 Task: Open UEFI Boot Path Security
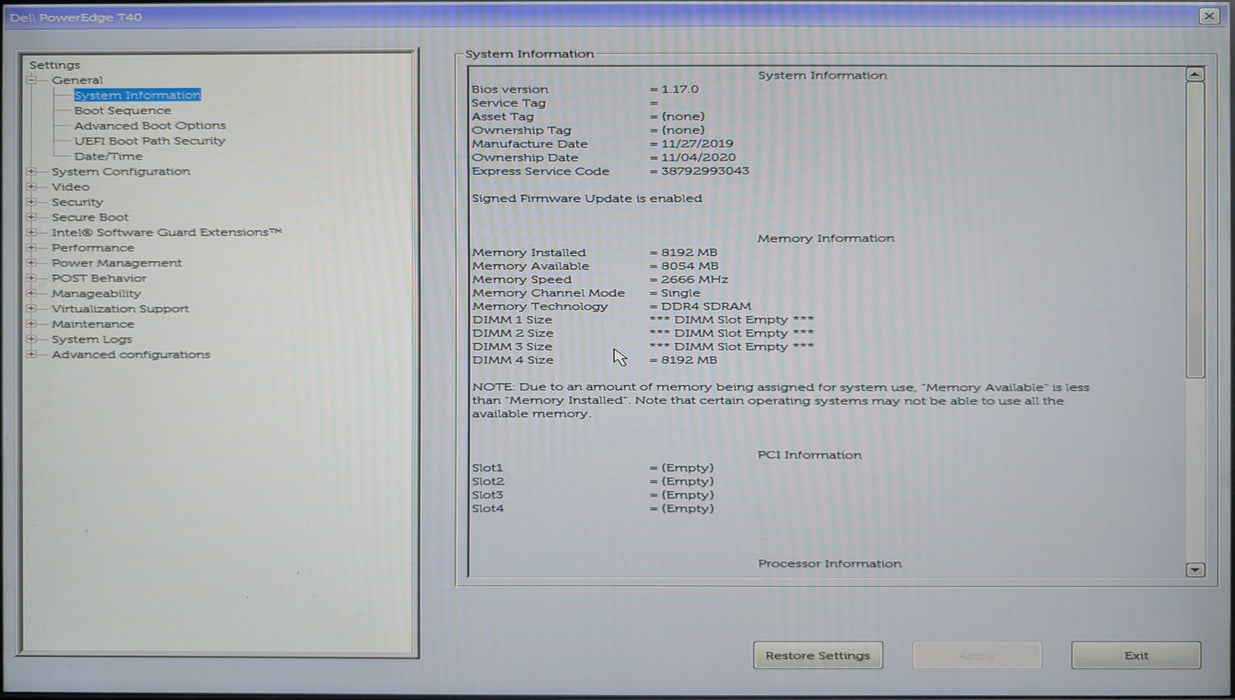pyautogui.click(x=149, y=141)
